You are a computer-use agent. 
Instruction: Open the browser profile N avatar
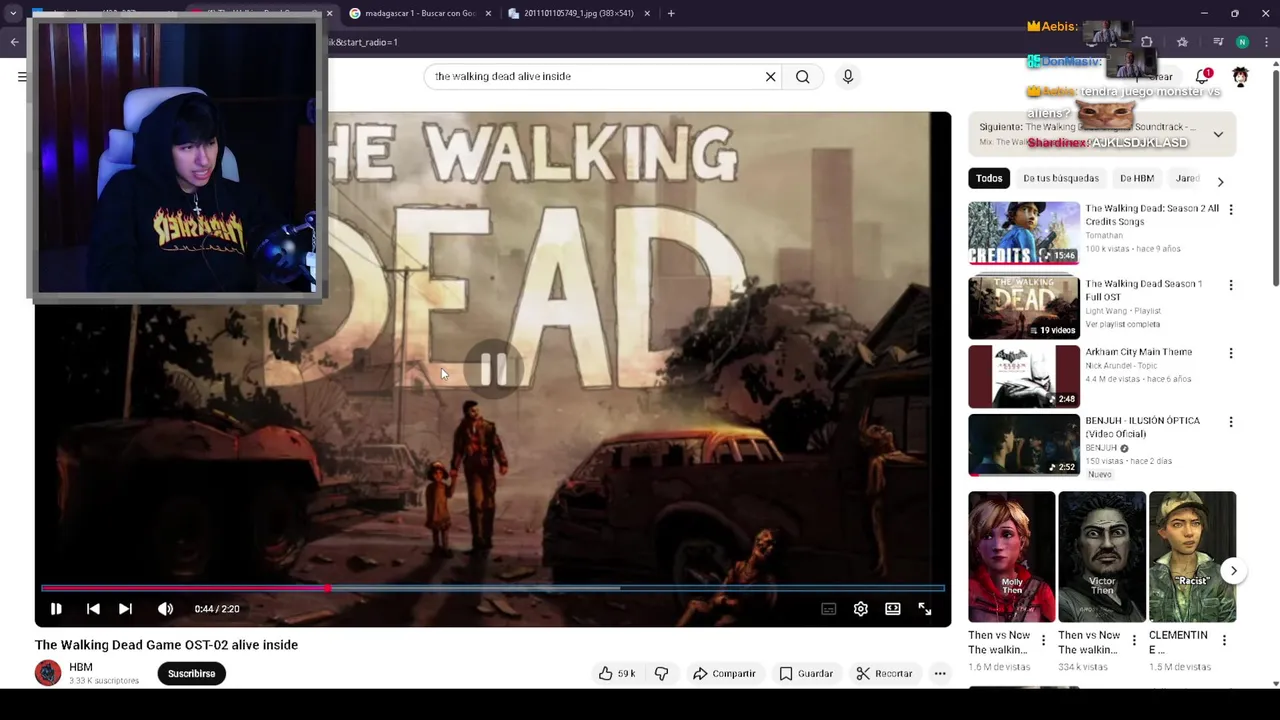pos(1242,42)
